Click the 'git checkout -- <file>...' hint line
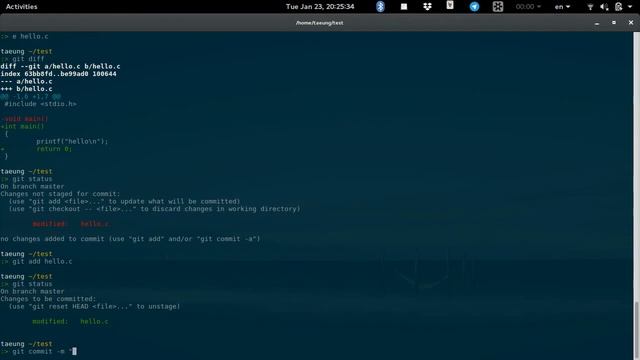Image resolution: width=640 pixels, height=360 pixels. click(155, 209)
